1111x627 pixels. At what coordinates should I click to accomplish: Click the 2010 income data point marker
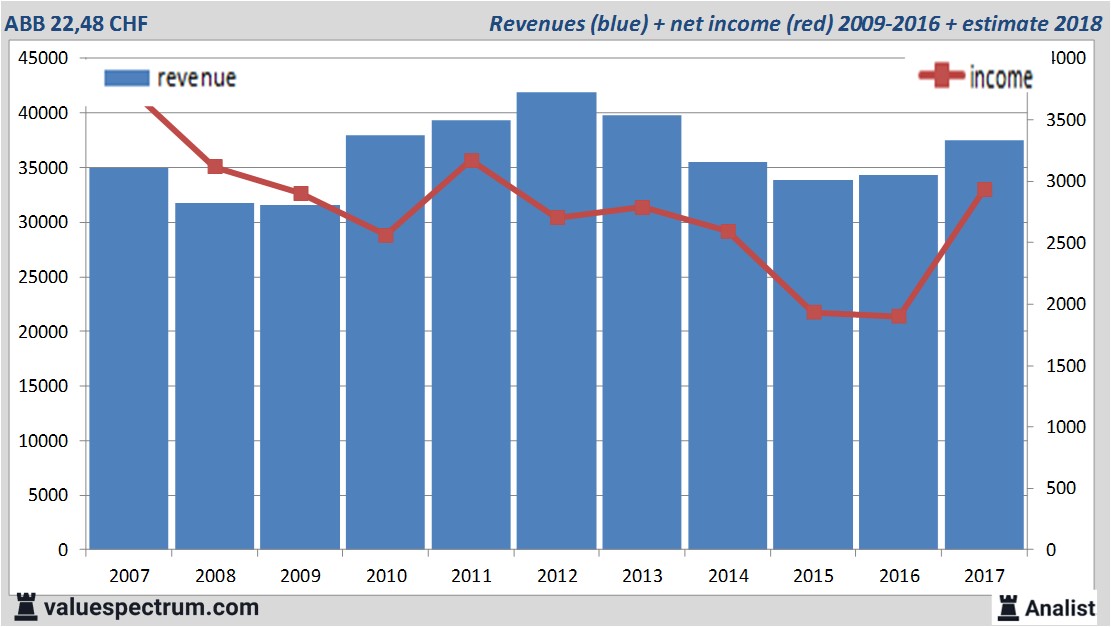pyautogui.click(x=386, y=236)
